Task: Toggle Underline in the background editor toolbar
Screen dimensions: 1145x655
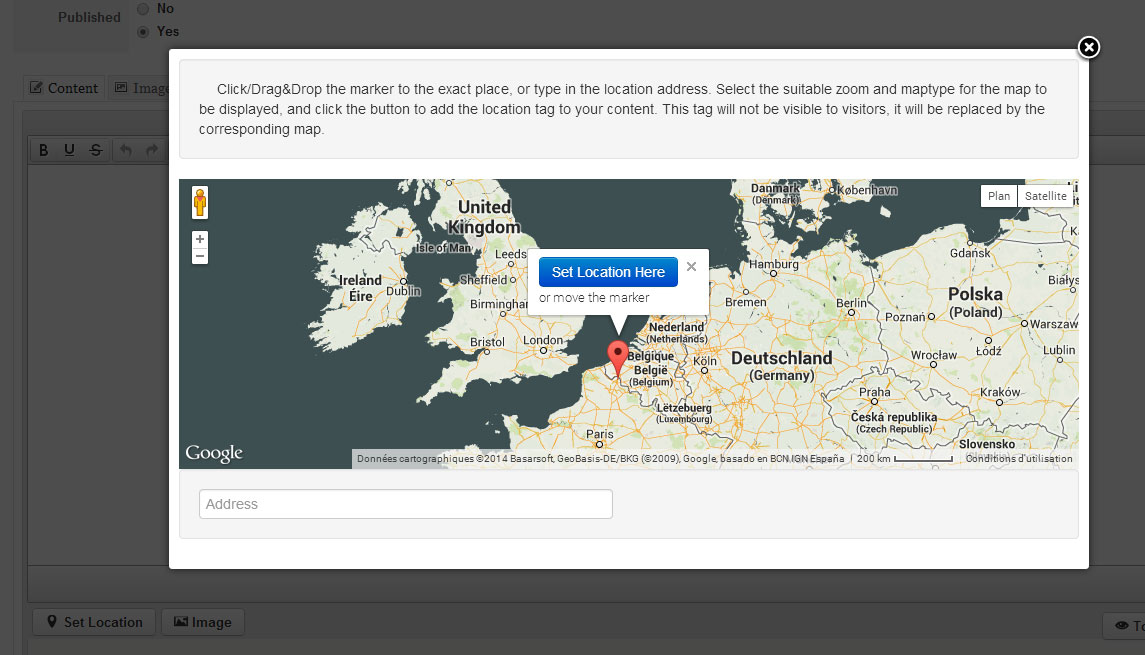Action: pos(69,150)
